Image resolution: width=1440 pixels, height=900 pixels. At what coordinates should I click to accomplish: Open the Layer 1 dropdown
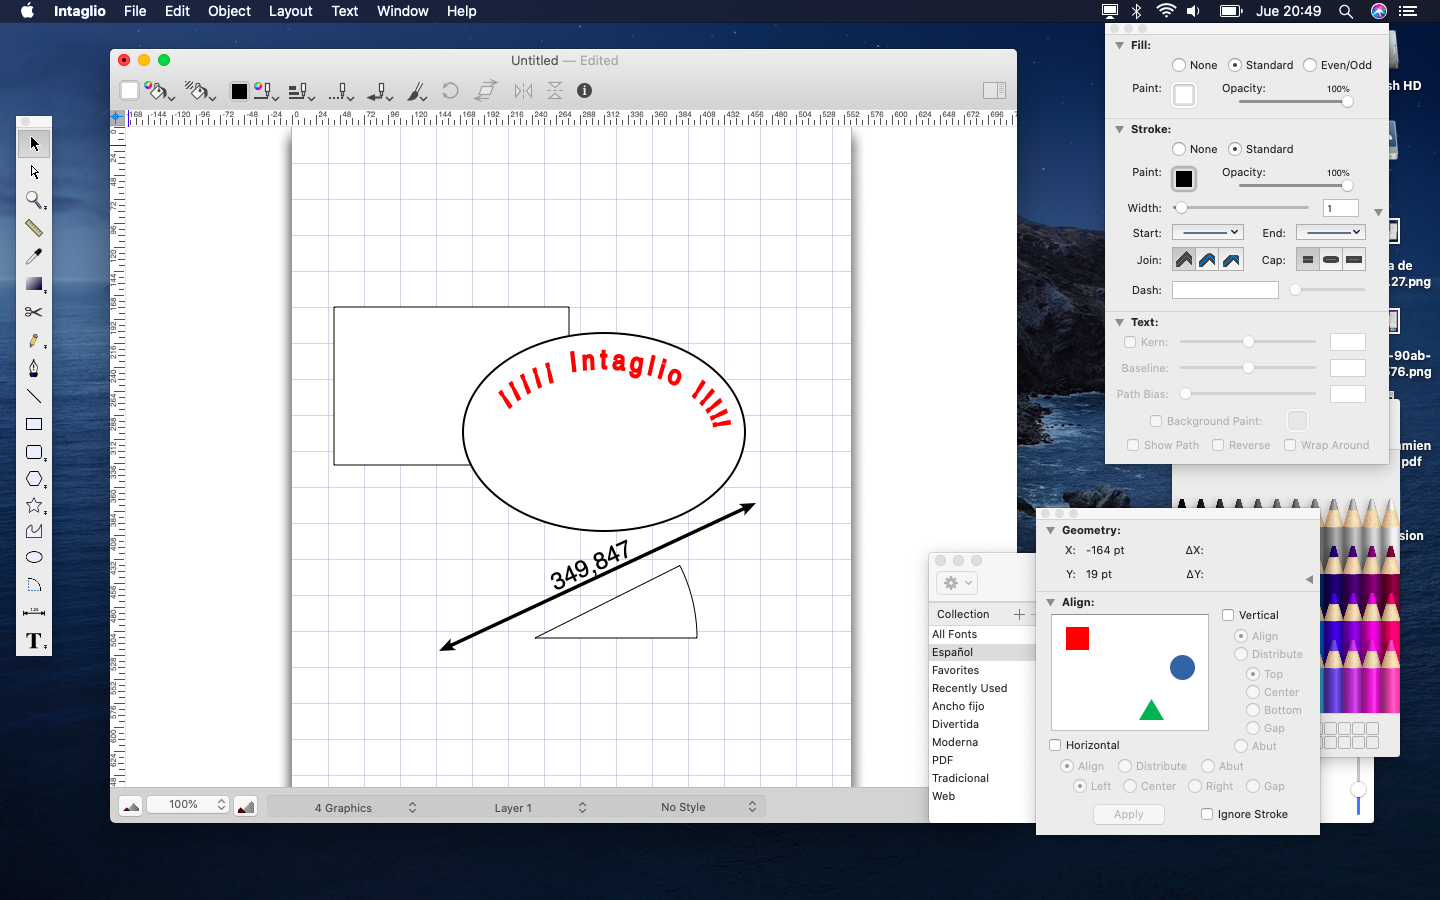540,807
